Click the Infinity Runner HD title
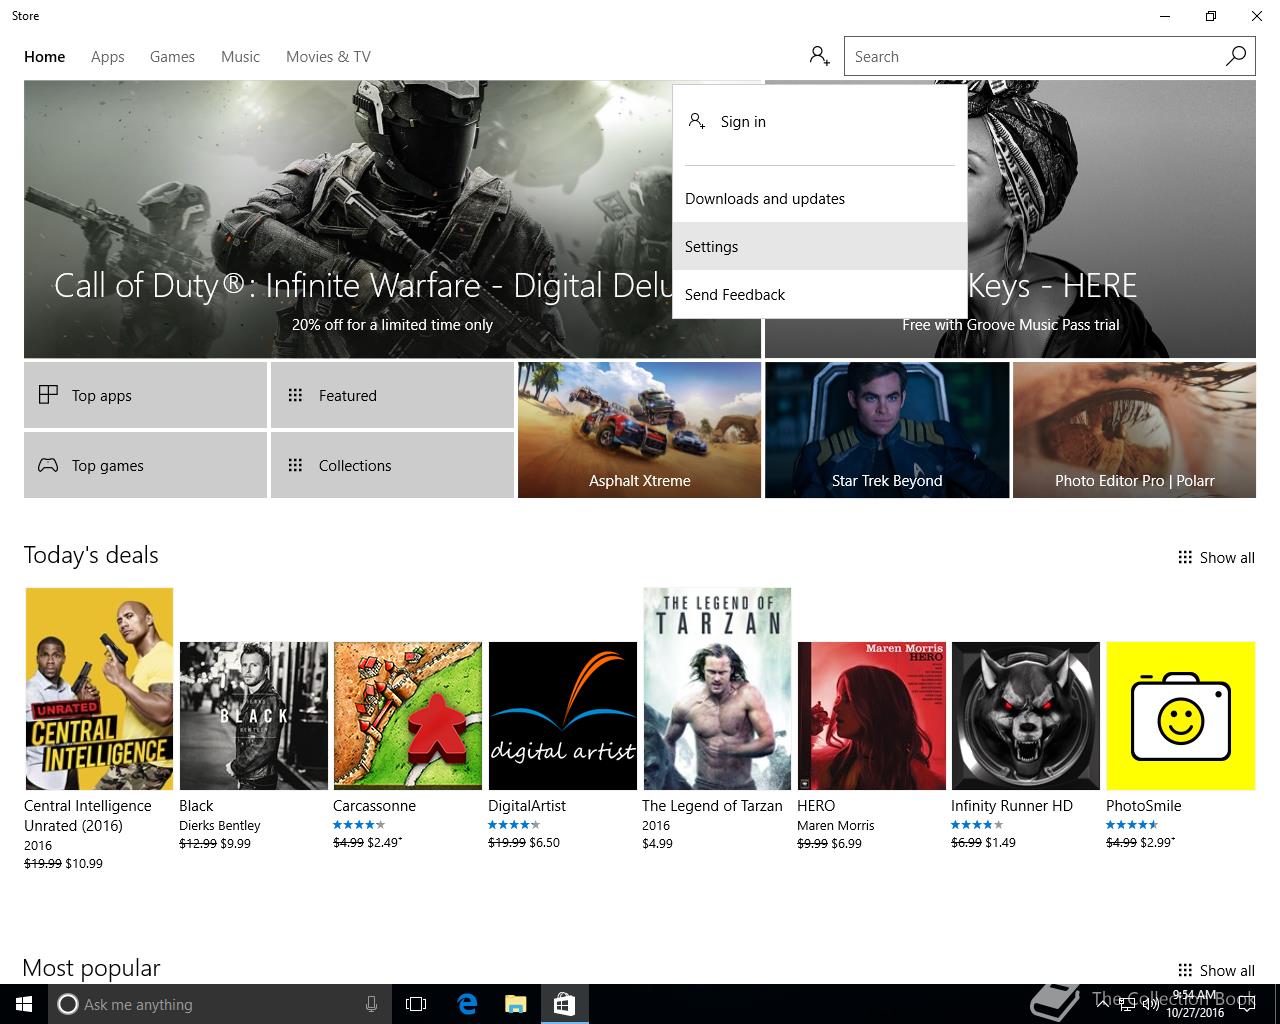The width and height of the screenshot is (1280, 1024). [x=1012, y=806]
